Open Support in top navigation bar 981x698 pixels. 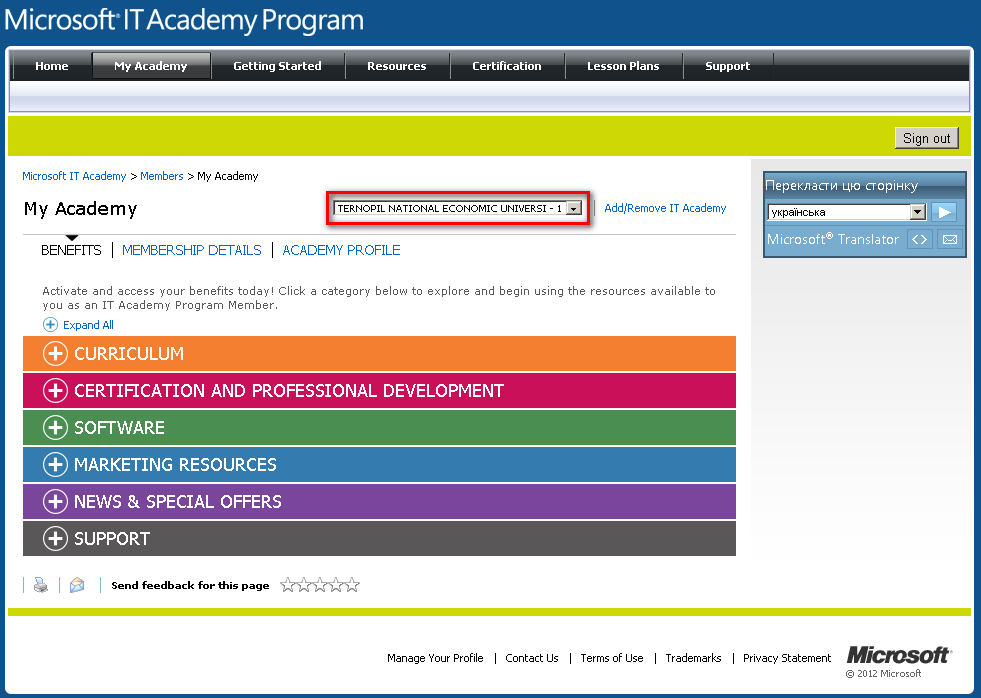[x=728, y=66]
